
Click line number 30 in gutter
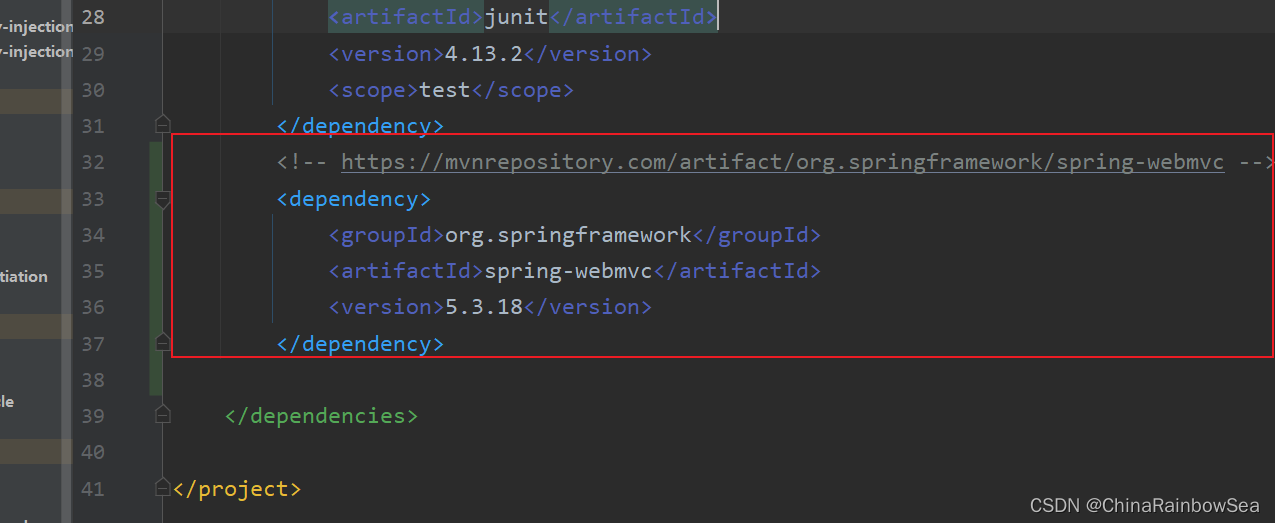(x=92, y=90)
